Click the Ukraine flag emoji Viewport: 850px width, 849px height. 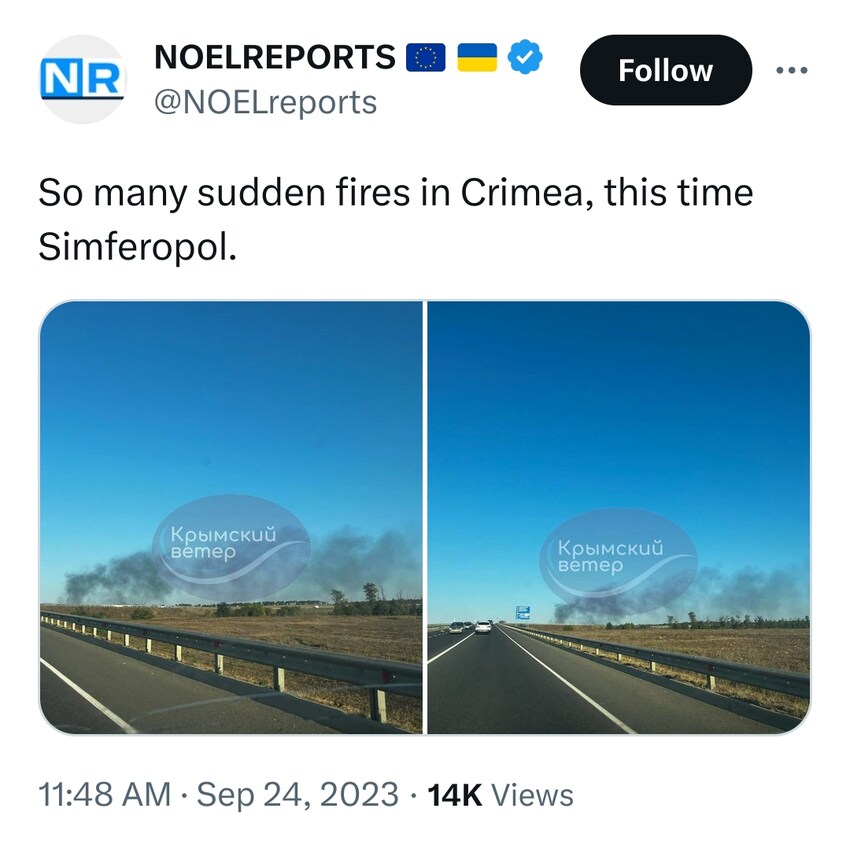[x=477, y=57]
